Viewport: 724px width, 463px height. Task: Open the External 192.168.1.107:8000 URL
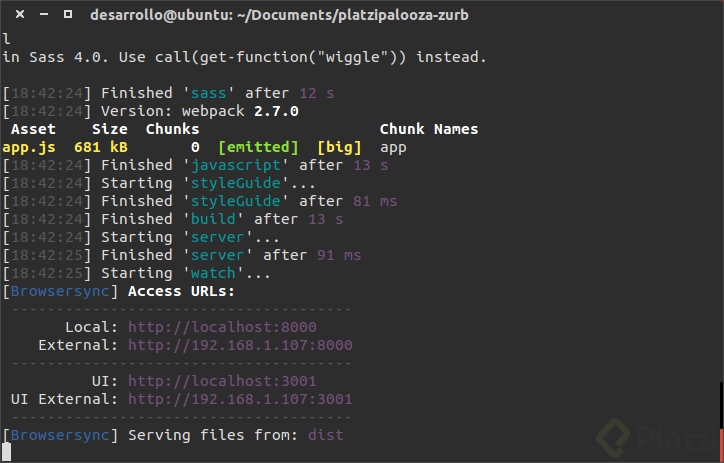coord(240,345)
